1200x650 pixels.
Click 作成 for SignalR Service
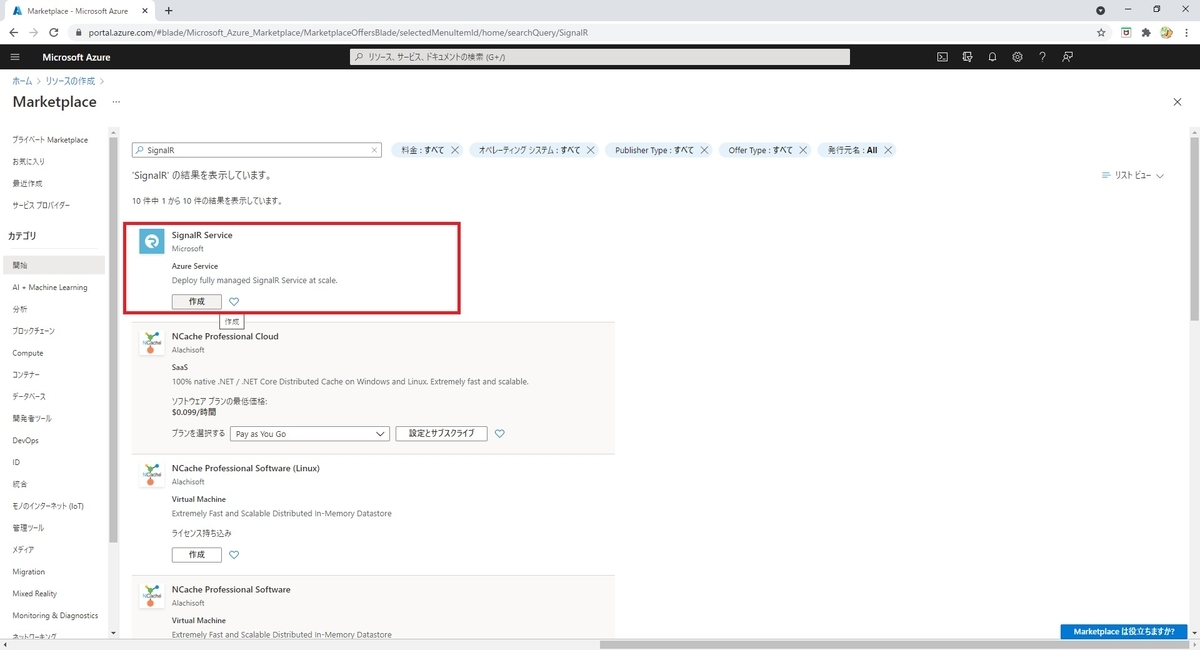coord(197,301)
